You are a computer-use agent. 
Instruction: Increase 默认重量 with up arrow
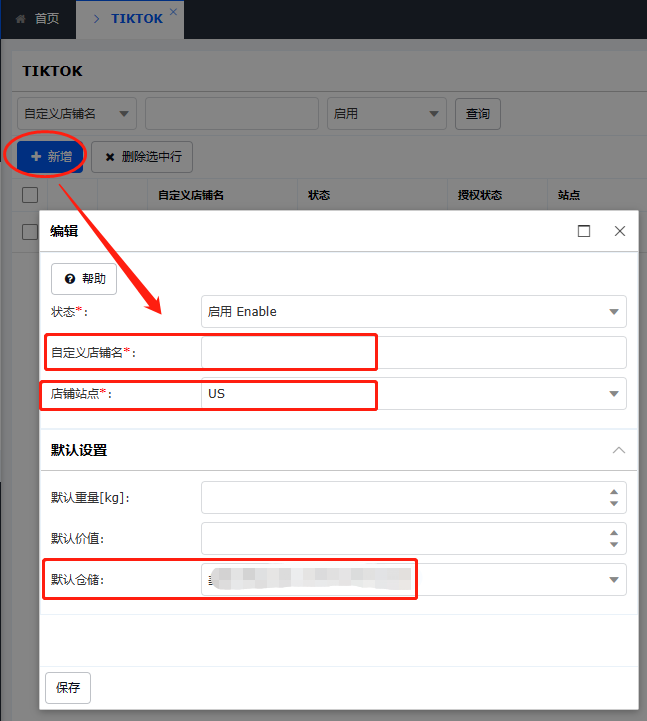[x=614, y=492]
